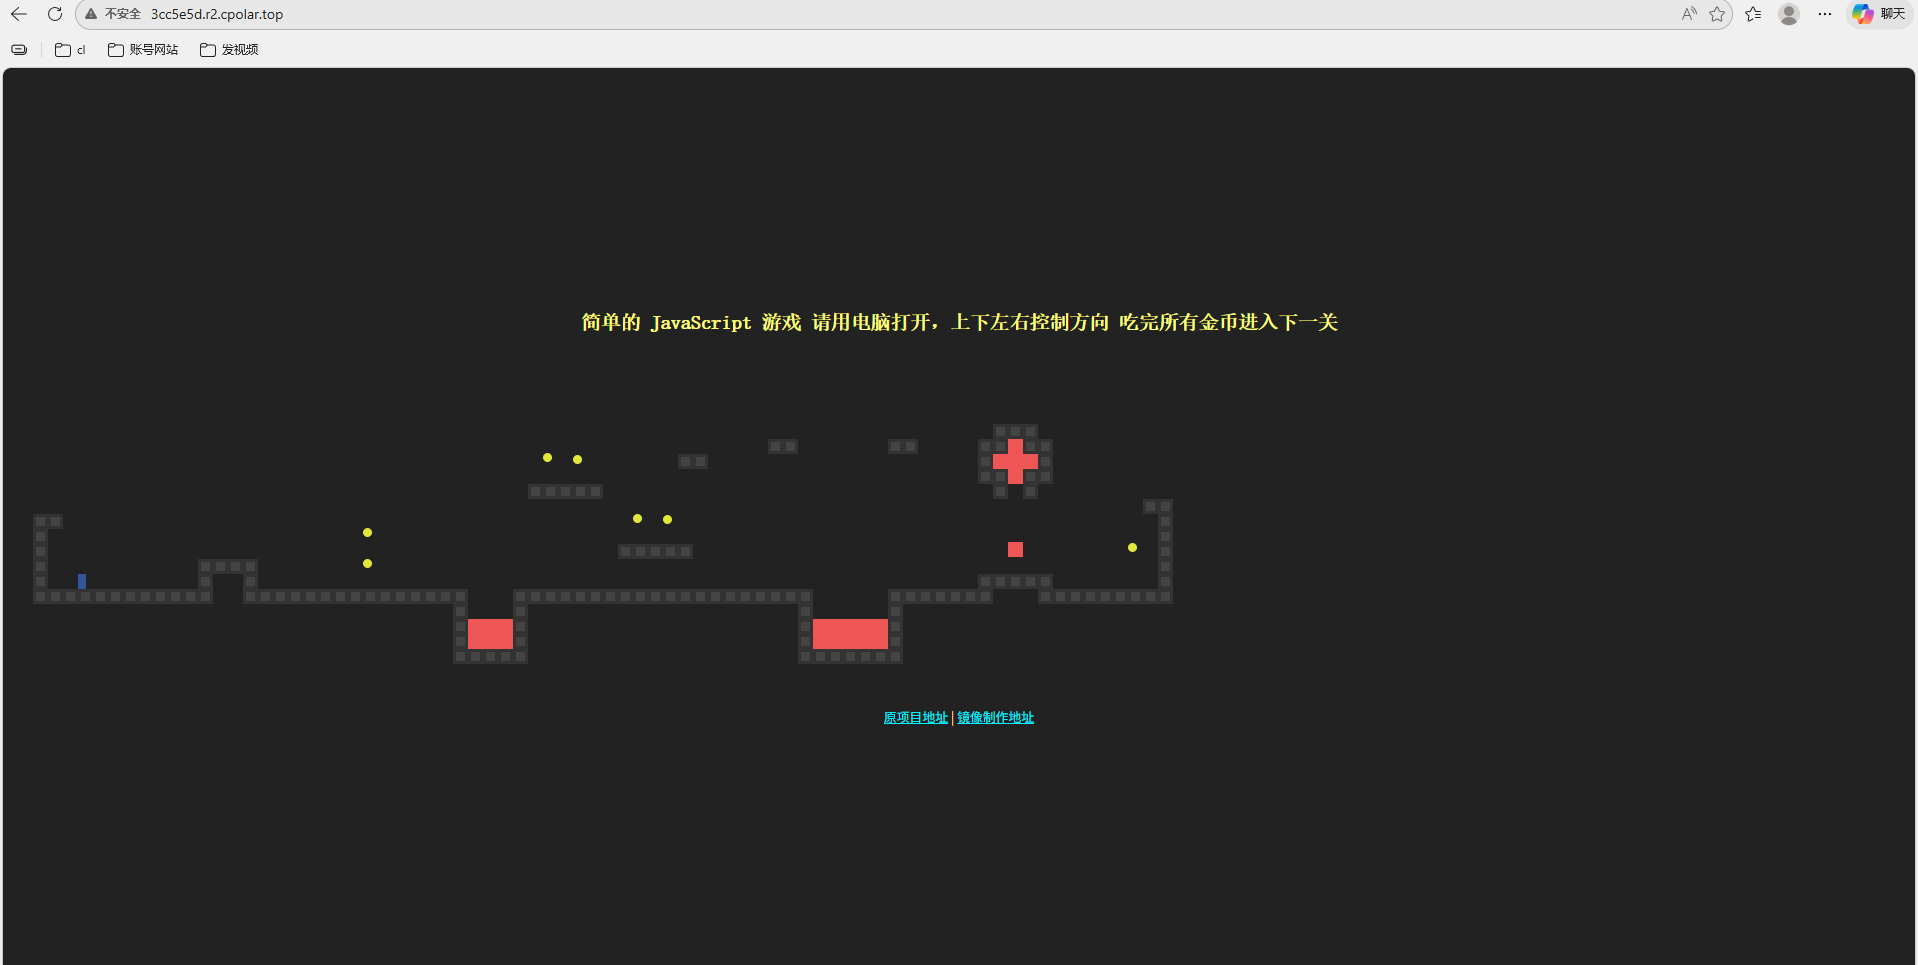1918x965 pixels.
Task: Expand the cl bookmarks folder
Action: [x=70, y=50]
